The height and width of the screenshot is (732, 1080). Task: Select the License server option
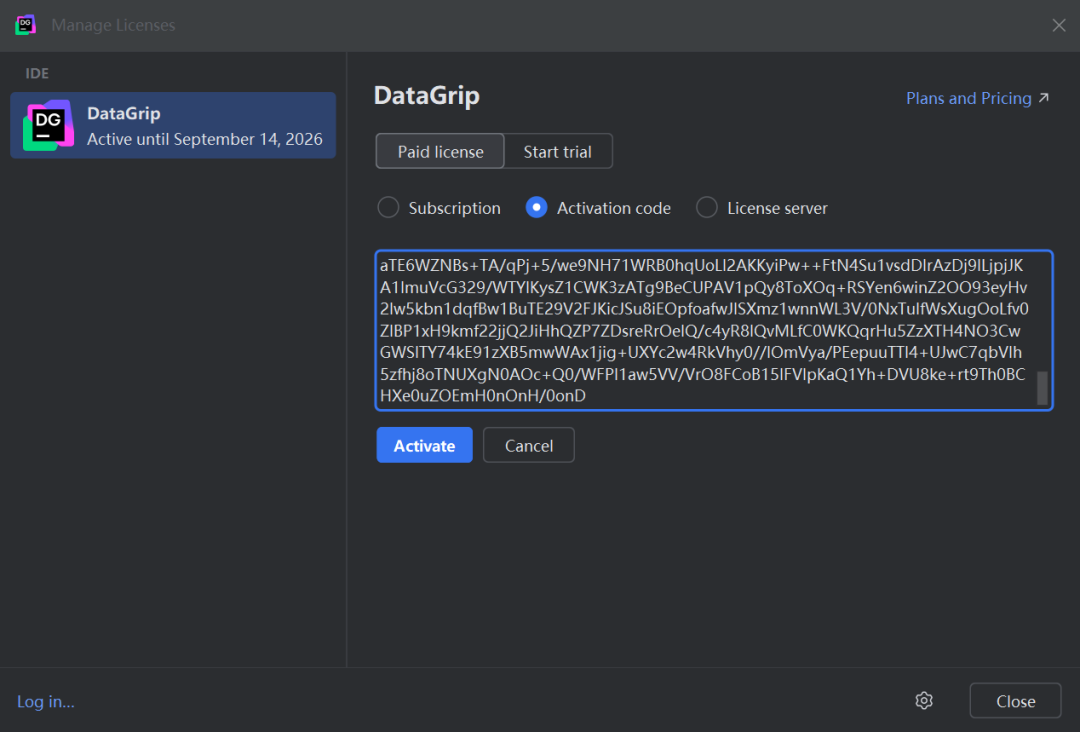[x=706, y=207]
